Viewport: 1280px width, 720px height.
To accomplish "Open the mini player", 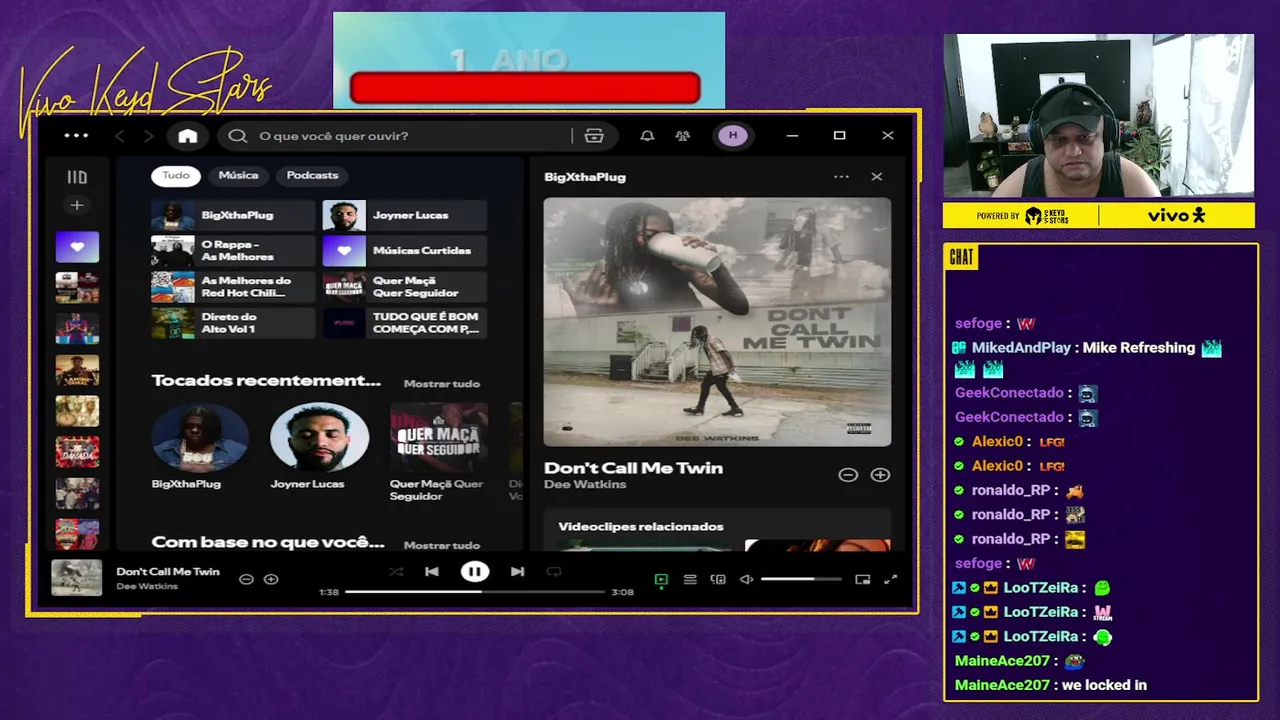I will point(863,579).
